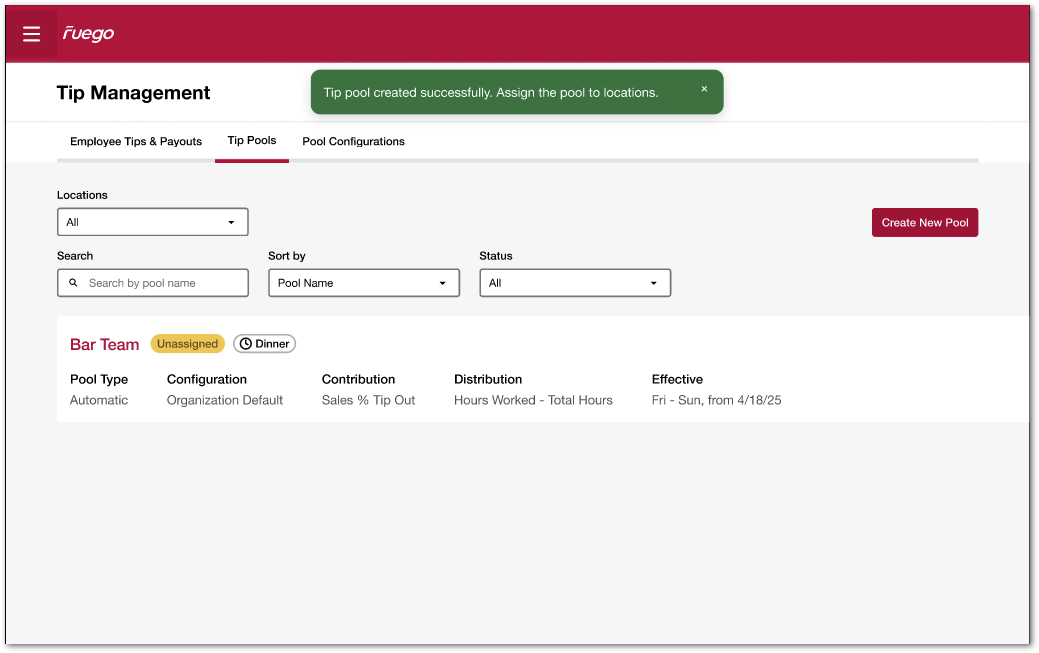Click the Tip pool created successfully message
The height and width of the screenshot is (653, 1039).
pyautogui.click(x=490, y=92)
